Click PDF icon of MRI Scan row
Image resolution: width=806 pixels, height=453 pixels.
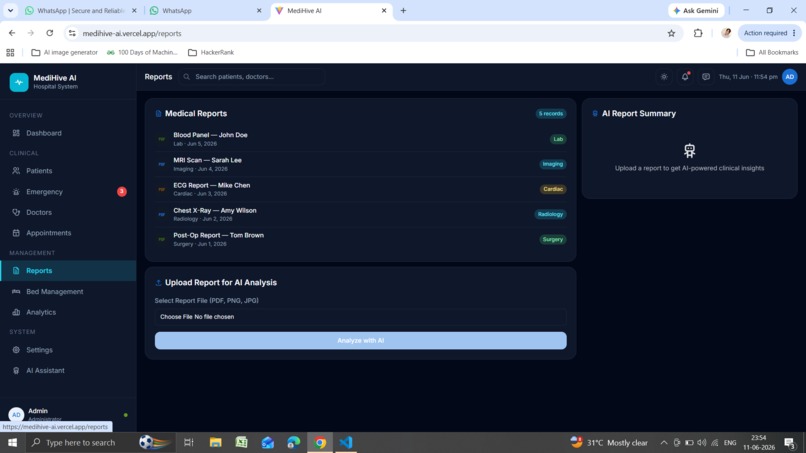(162, 165)
